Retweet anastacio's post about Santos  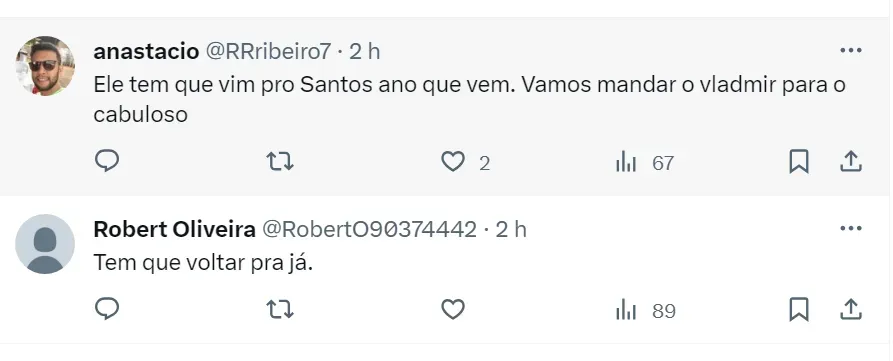click(280, 162)
